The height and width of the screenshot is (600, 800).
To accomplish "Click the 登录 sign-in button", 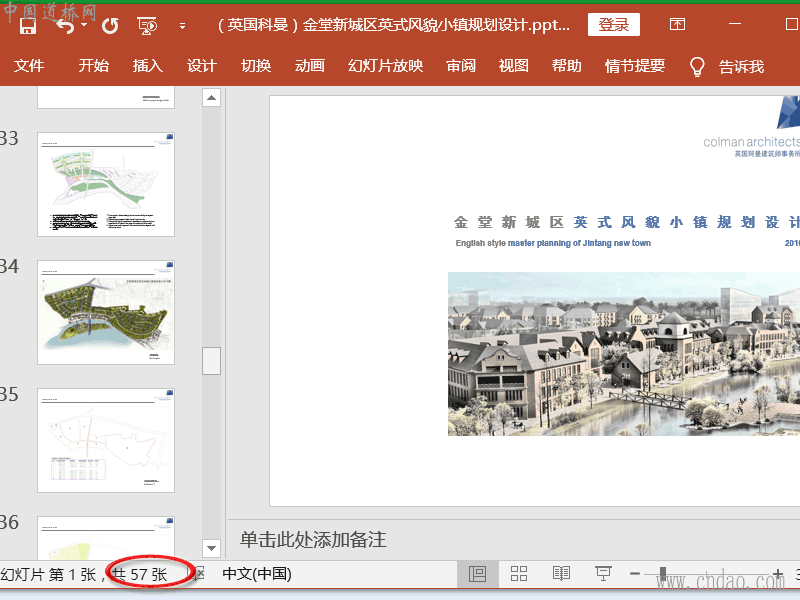I will tap(614, 25).
